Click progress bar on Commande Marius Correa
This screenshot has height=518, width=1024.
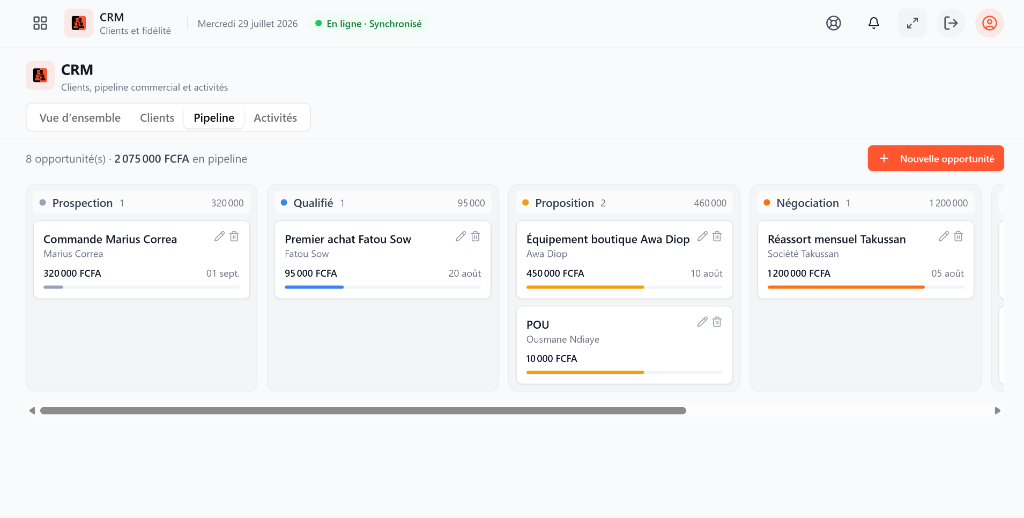142,287
